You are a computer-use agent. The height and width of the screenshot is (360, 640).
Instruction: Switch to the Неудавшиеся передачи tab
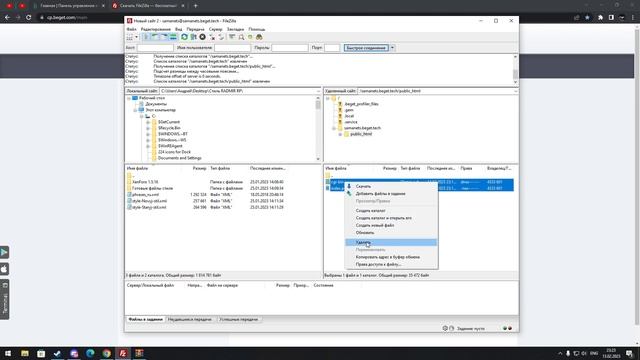(x=190, y=320)
